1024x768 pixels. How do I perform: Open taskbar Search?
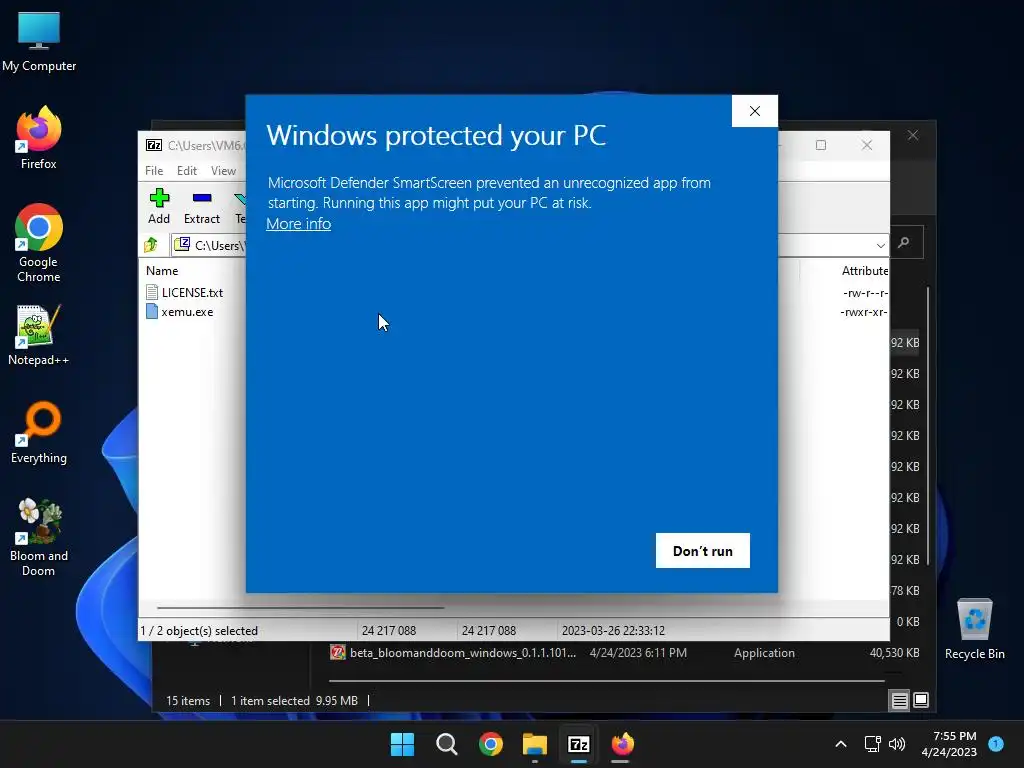[x=447, y=744]
